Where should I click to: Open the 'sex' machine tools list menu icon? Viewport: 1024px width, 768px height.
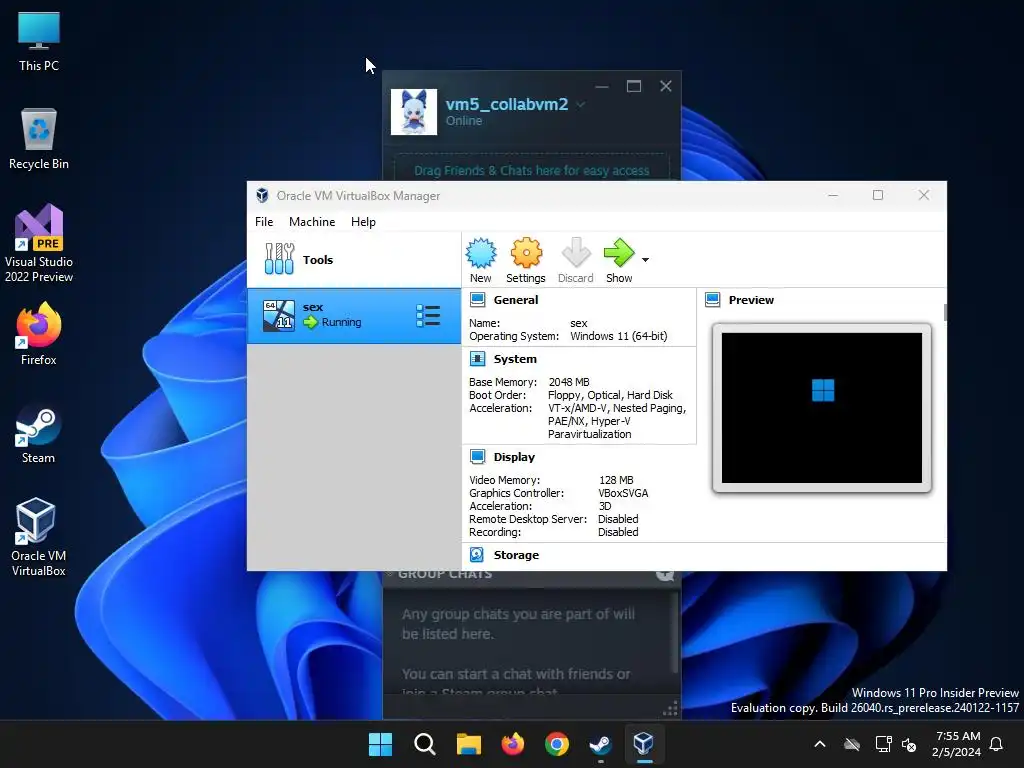[x=428, y=316]
